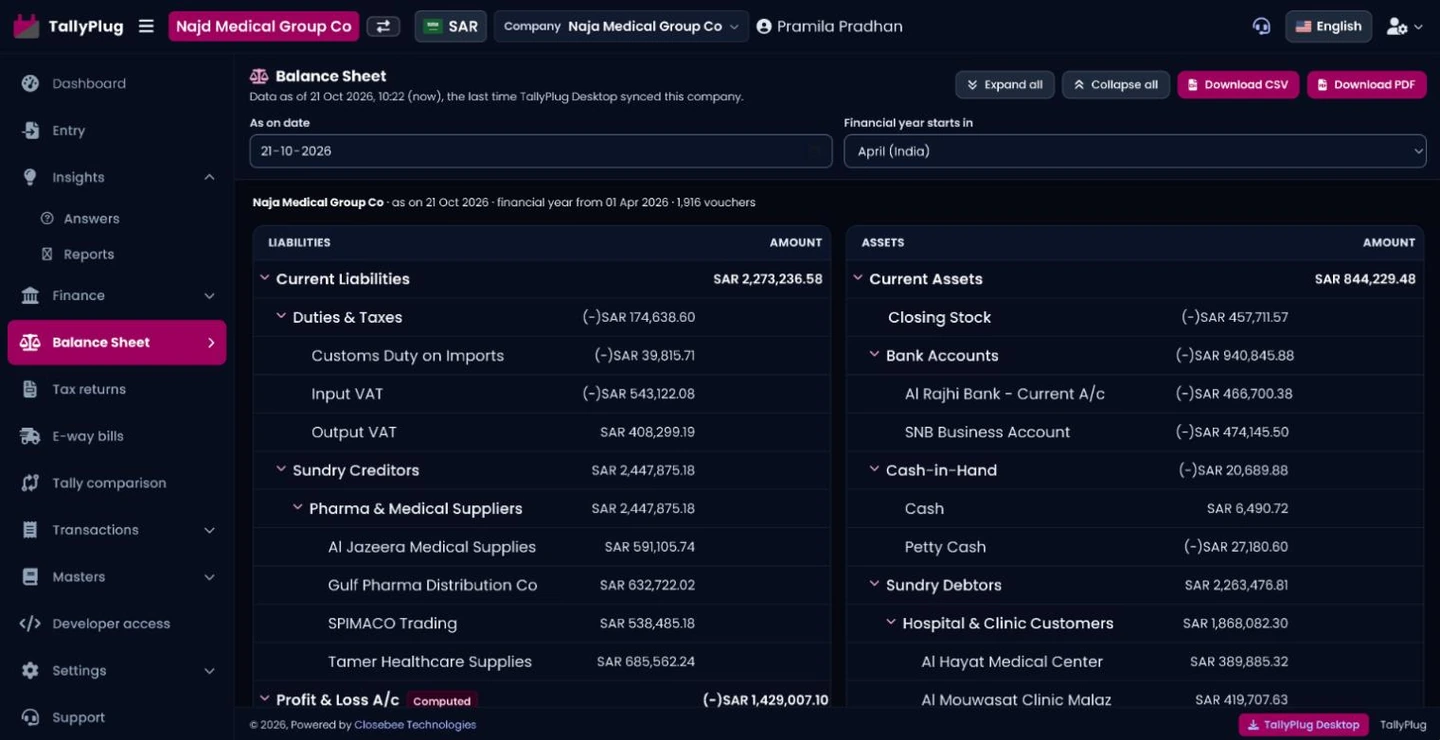The height and width of the screenshot is (740, 1440).
Task: Download the balance sheet as CSV
Action: [x=1238, y=85]
